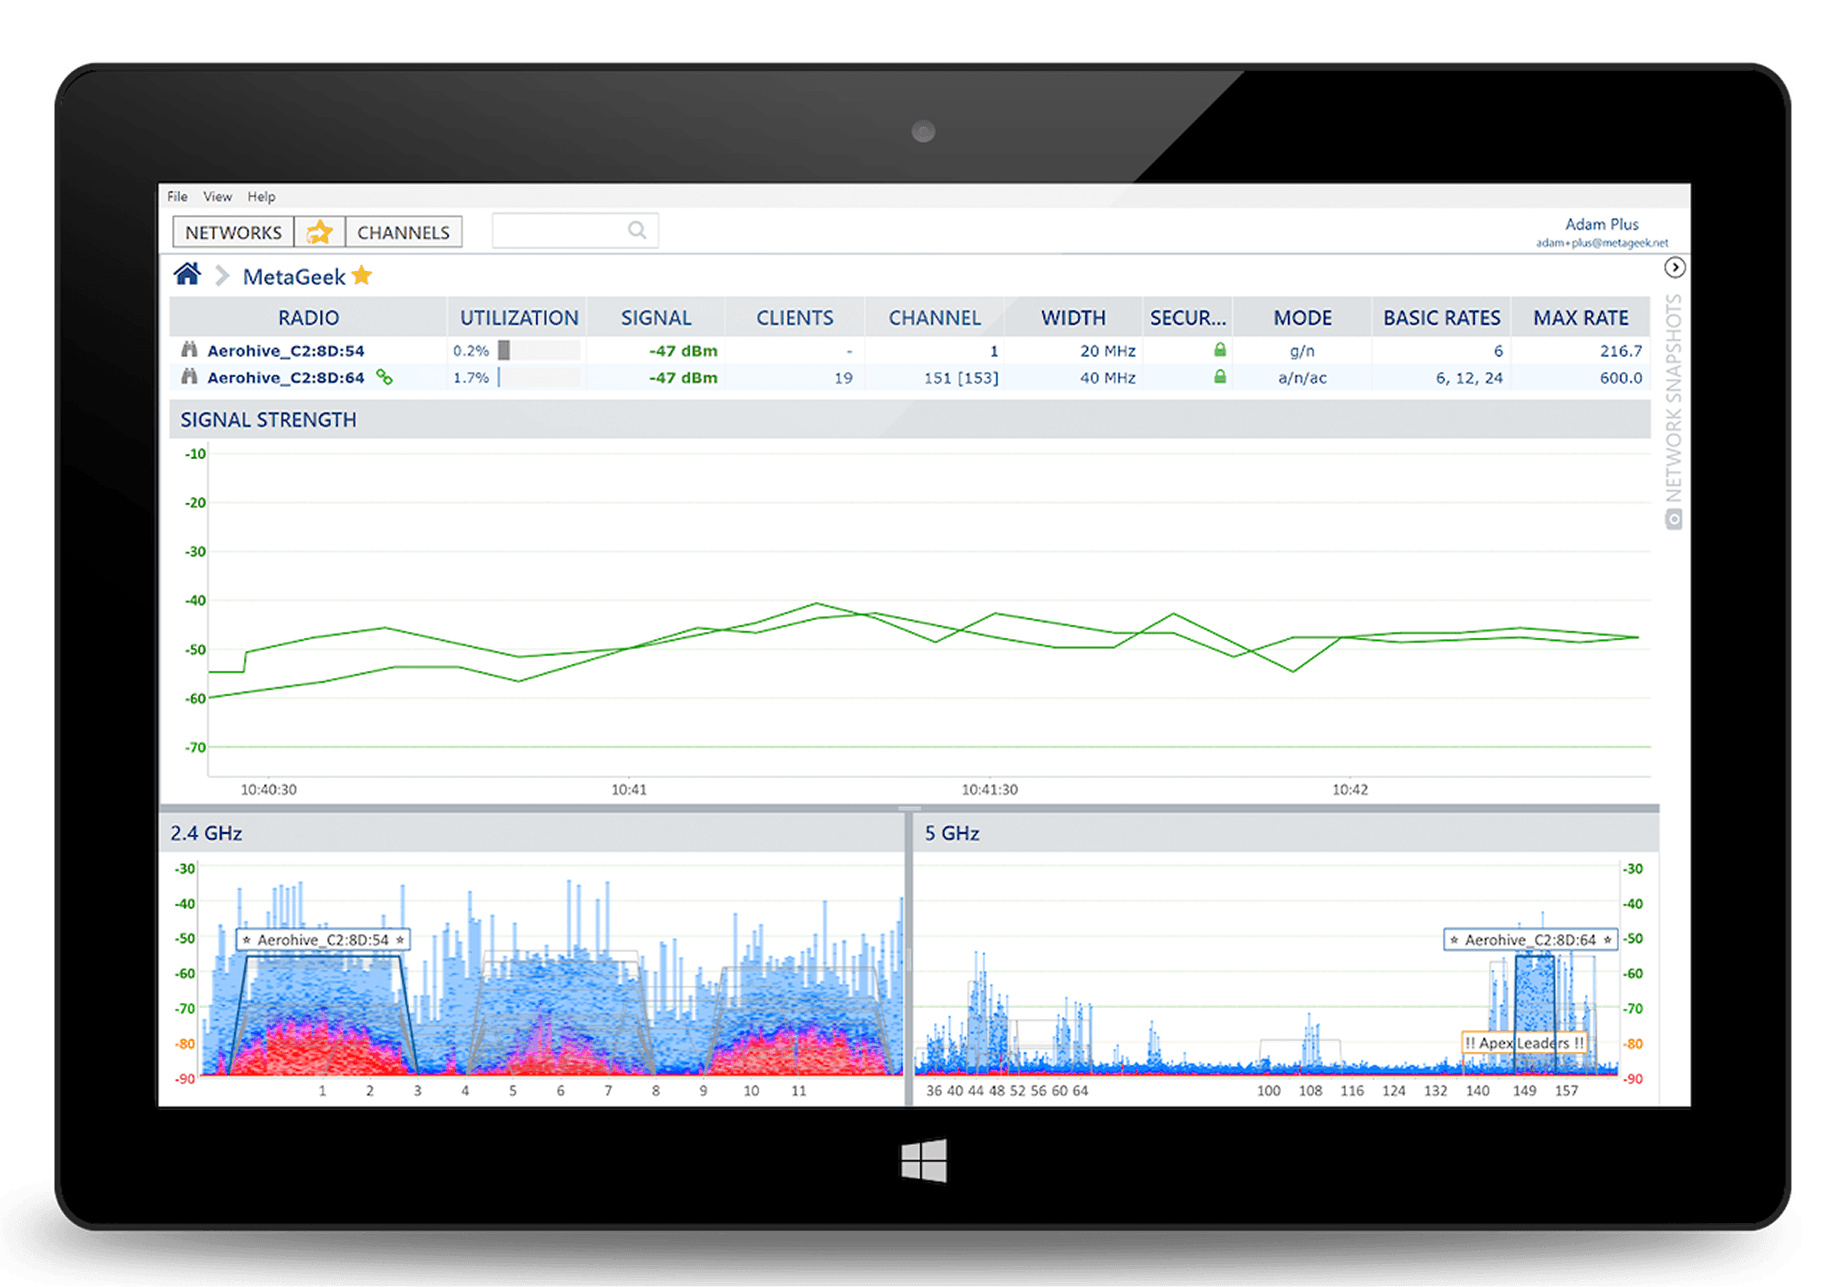
Task: Click the lock icon in the g/n row
Action: click(1220, 349)
